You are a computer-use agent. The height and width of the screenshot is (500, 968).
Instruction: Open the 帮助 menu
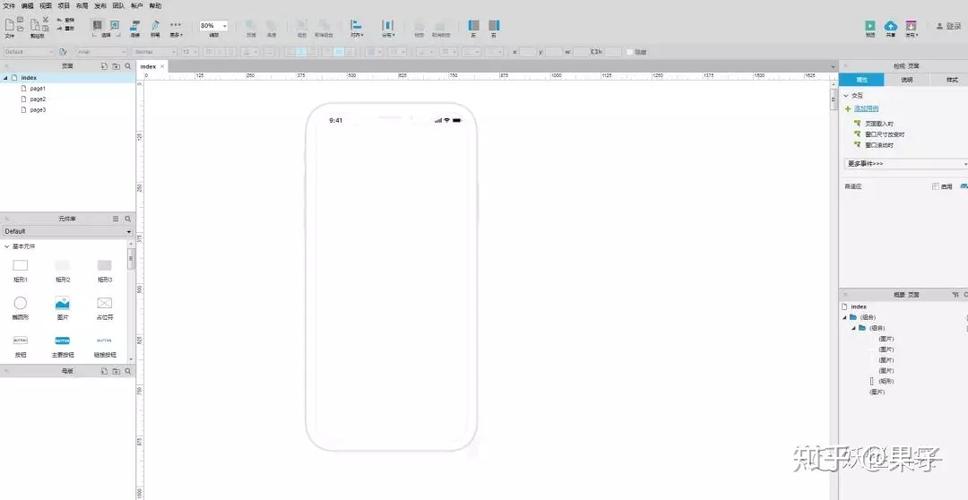[x=155, y=6]
